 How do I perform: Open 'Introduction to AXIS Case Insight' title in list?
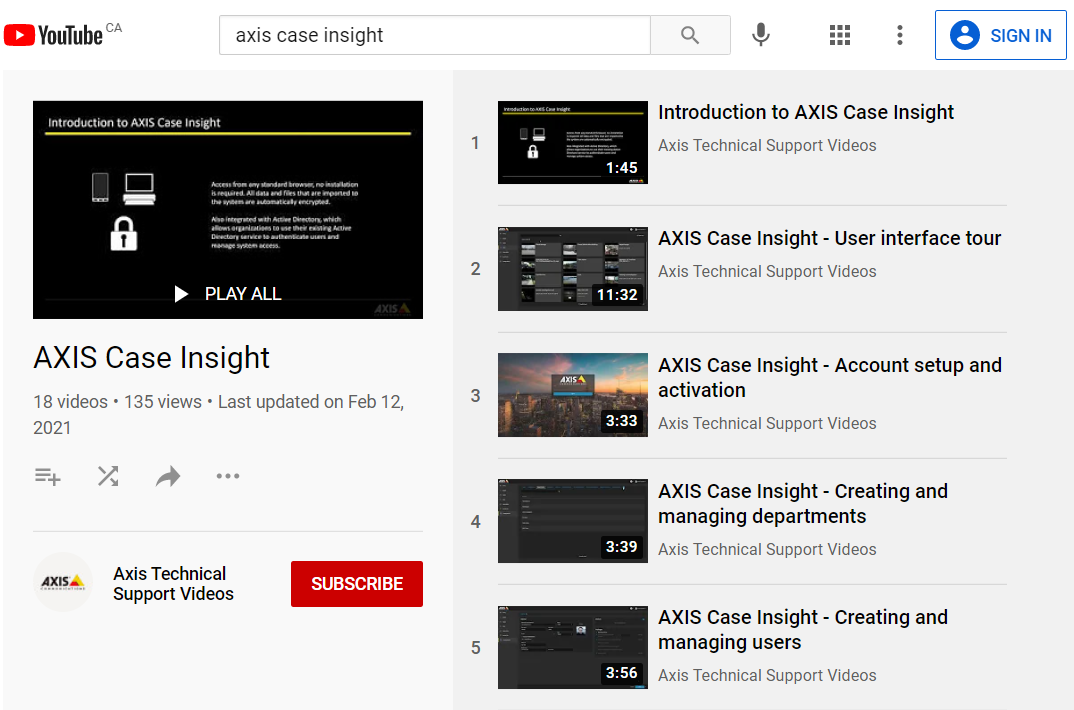coord(806,112)
